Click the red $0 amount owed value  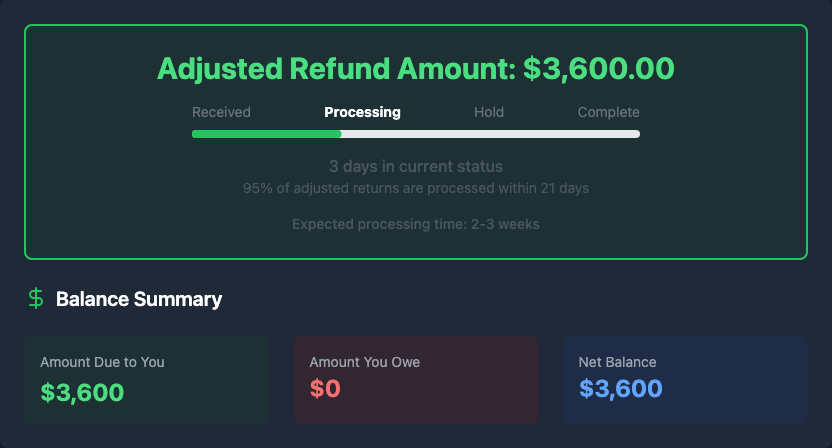click(325, 390)
